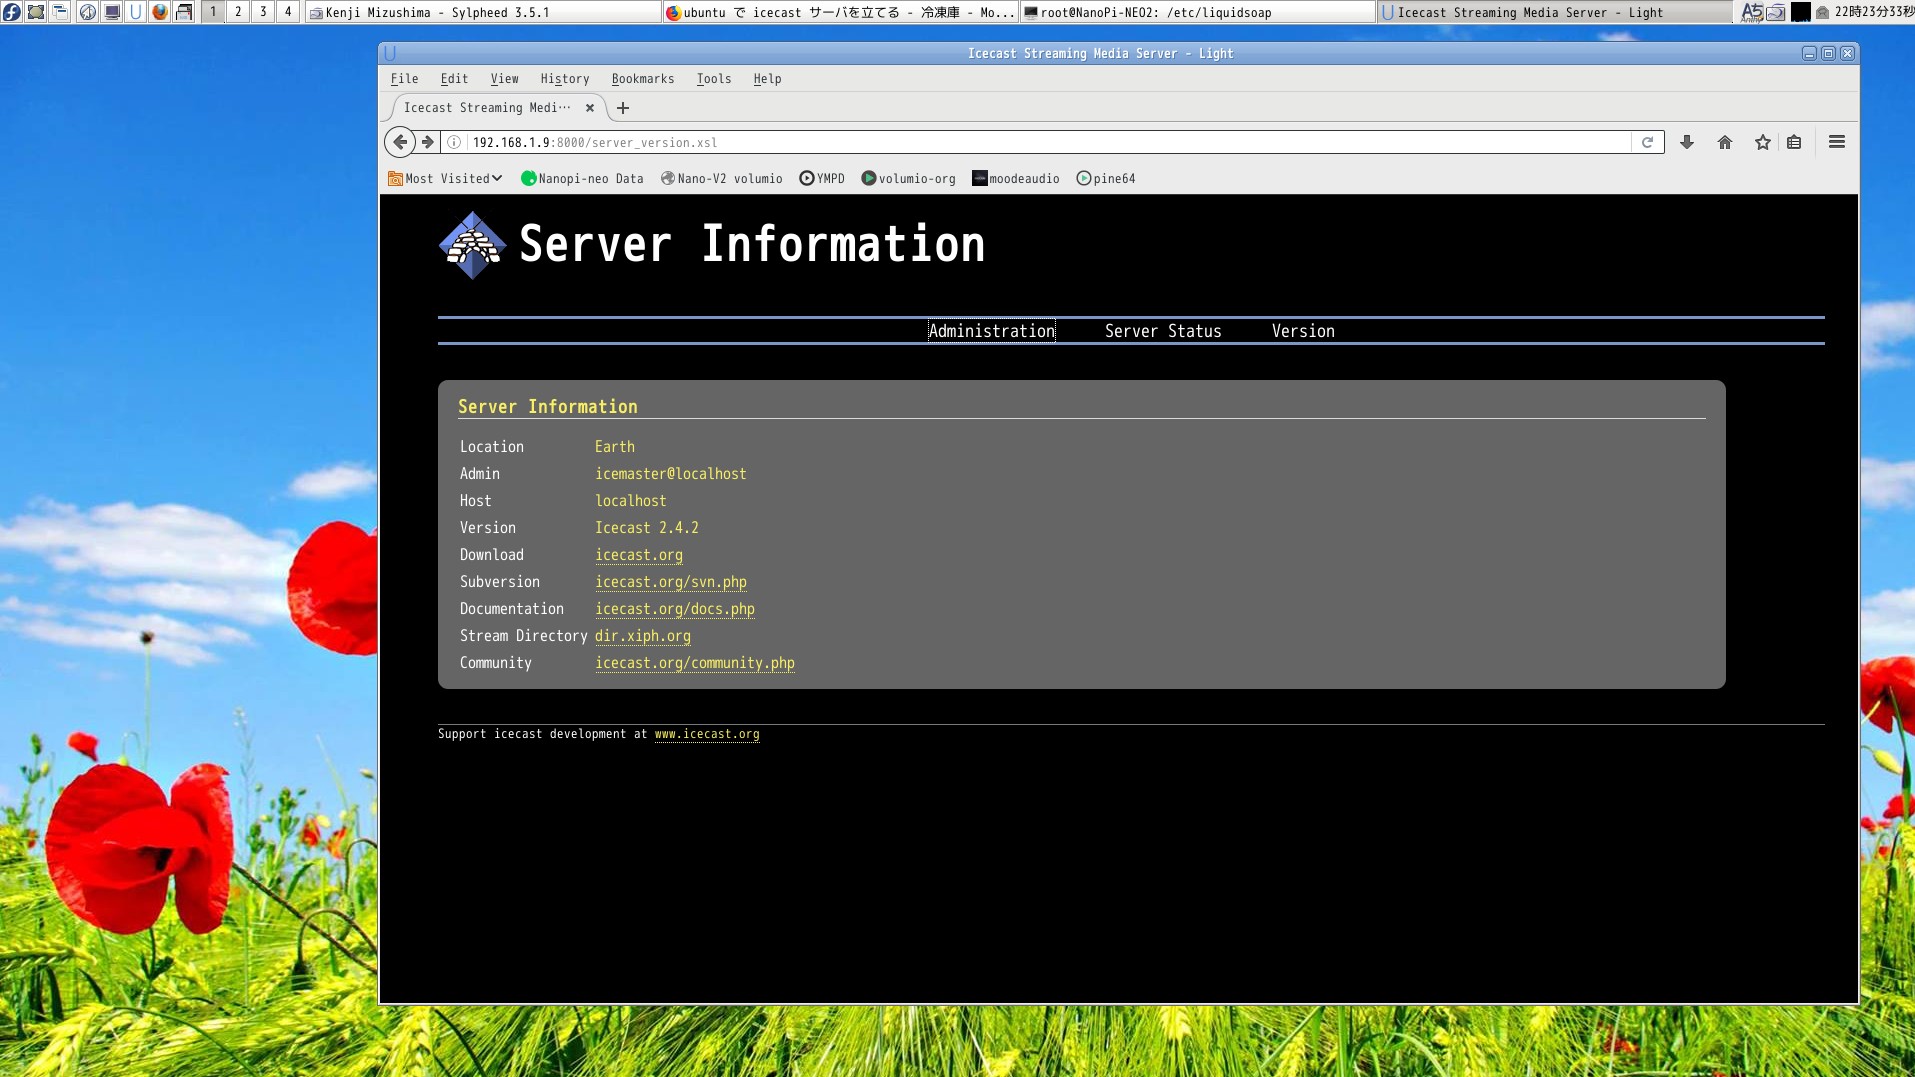This screenshot has height=1077, width=1915.
Task: Open the Administration page link
Action: tap(991, 331)
